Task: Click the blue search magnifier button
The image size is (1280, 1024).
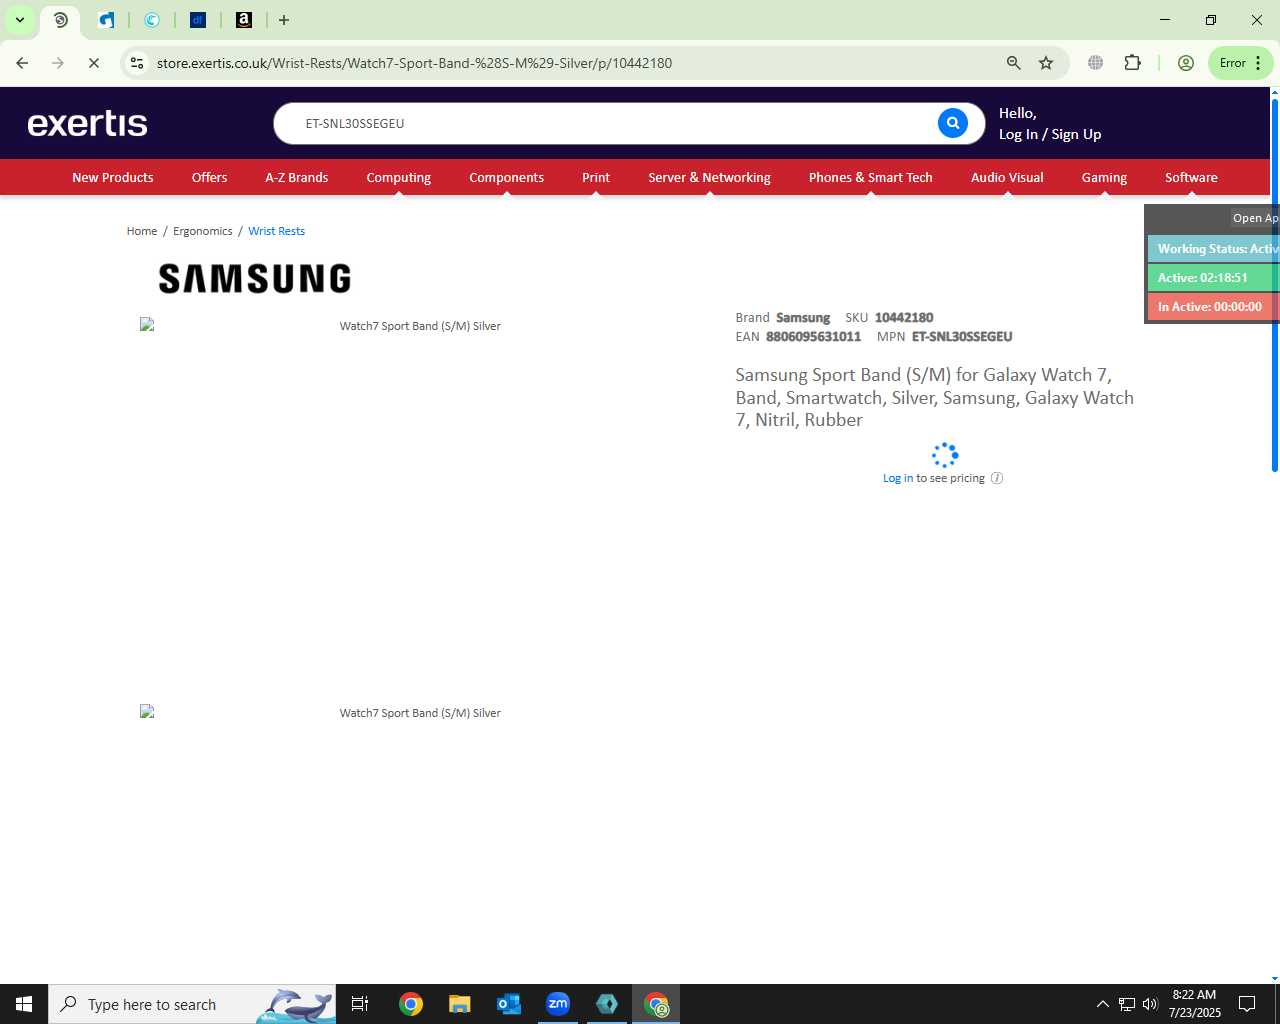Action: click(952, 123)
